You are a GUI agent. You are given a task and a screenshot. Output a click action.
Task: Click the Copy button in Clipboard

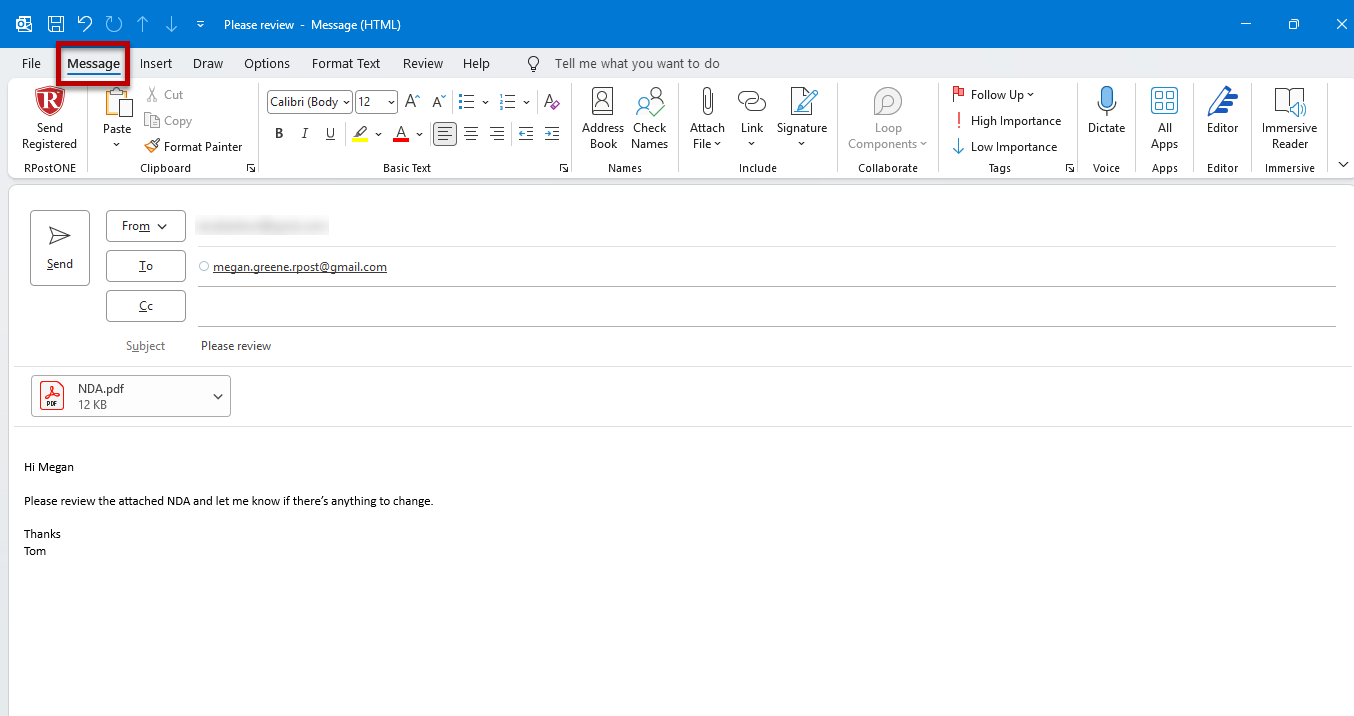click(168, 120)
